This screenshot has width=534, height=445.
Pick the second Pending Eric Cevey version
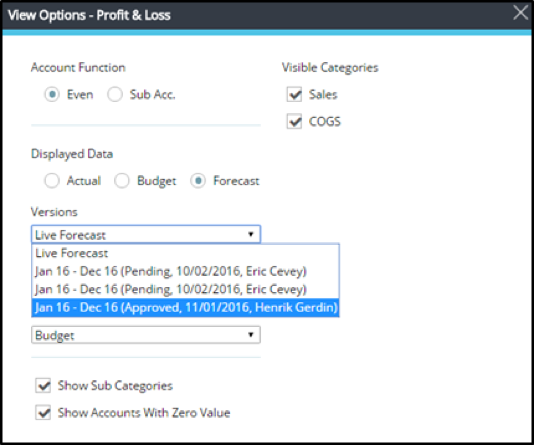[x=185, y=289]
